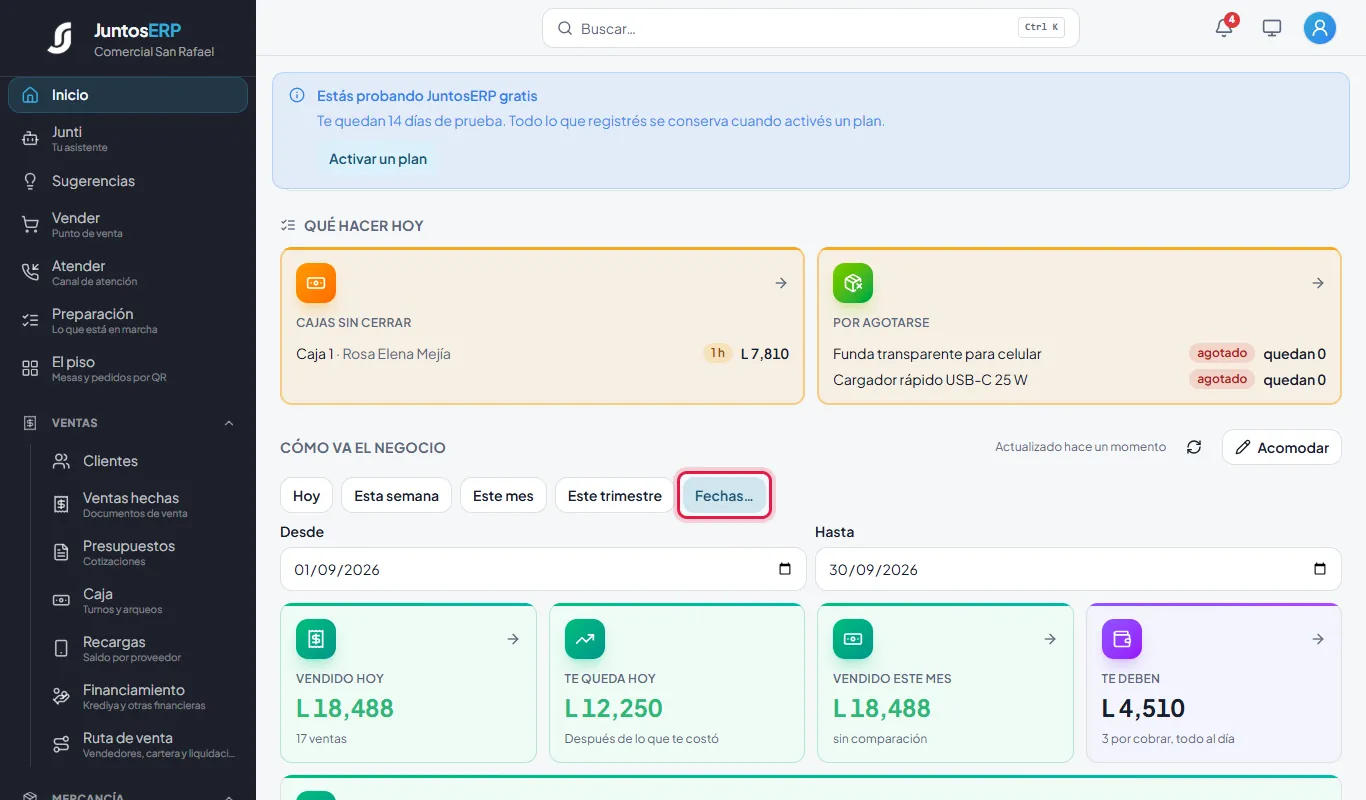Open the notifications bell
The height and width of the screenshot is (800, 1366).
(1224, 28)
